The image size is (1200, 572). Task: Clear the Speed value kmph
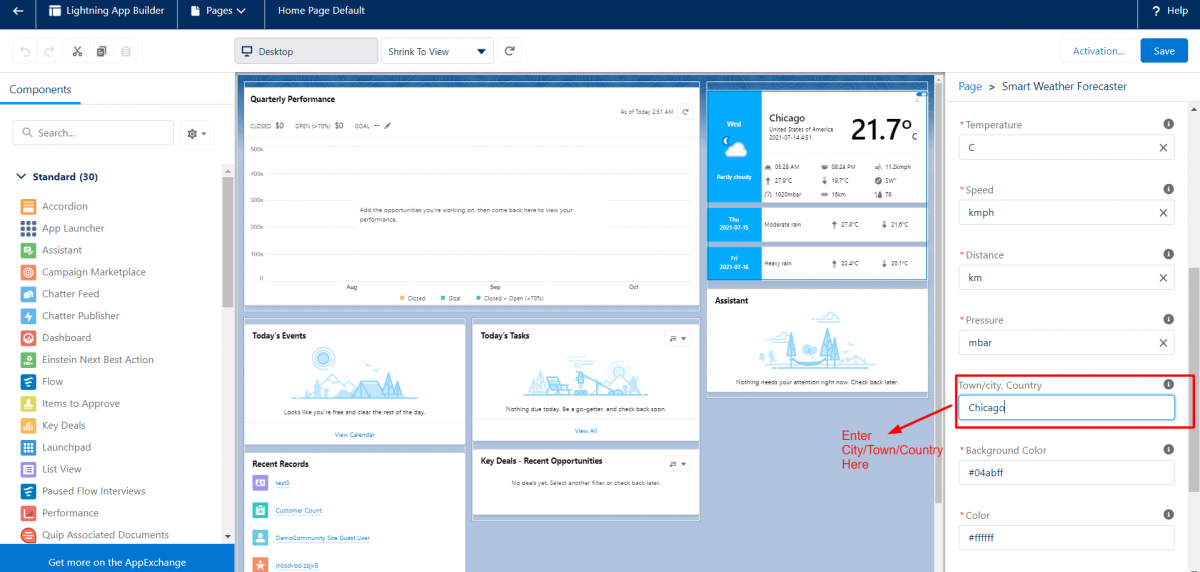coord(1163,213)
